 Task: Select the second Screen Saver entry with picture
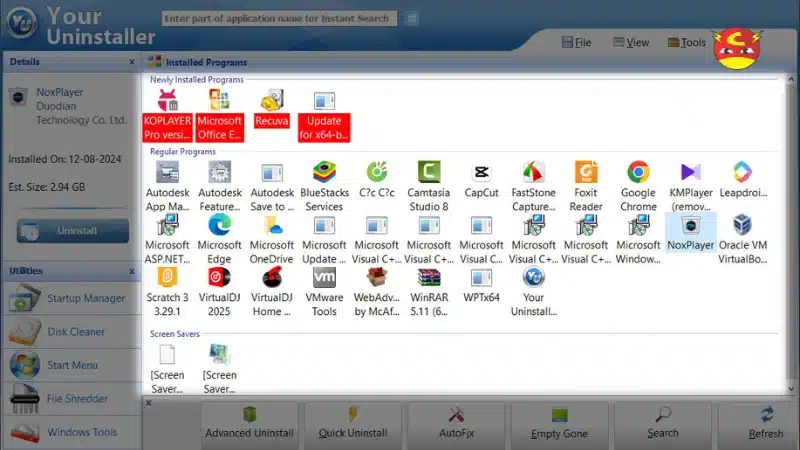(219, 369)
